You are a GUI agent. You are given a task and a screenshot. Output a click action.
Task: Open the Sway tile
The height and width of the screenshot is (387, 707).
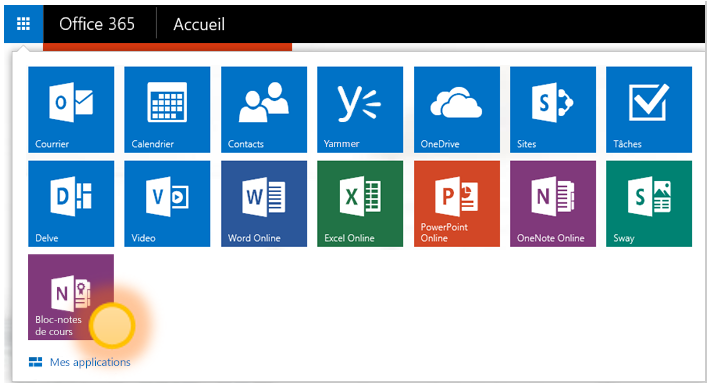(649, 204)
